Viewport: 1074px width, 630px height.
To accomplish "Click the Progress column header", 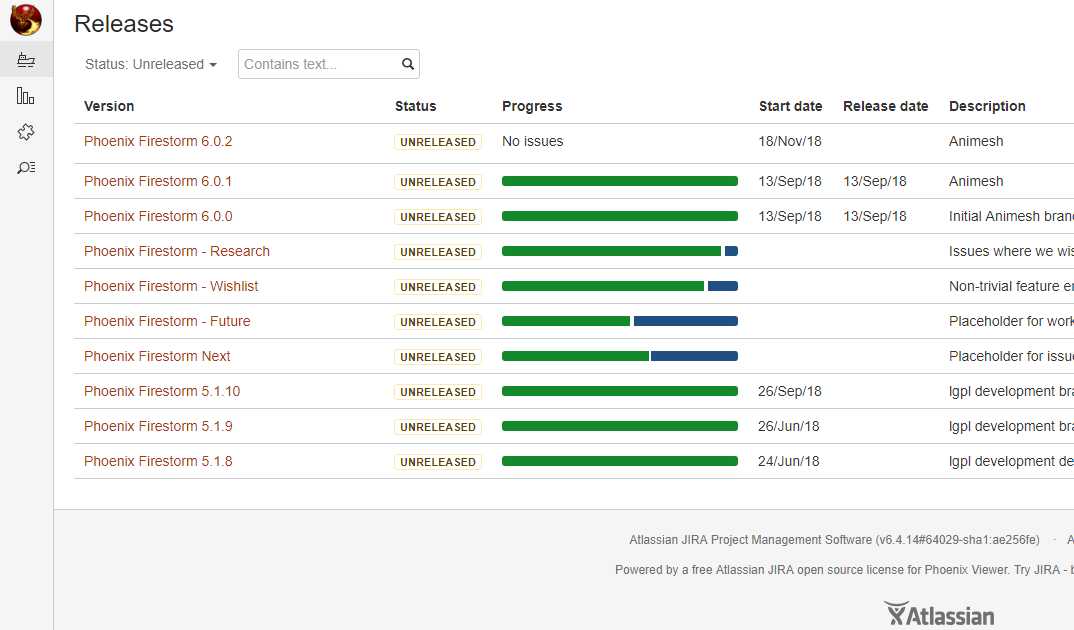I will tap(532, 106).
